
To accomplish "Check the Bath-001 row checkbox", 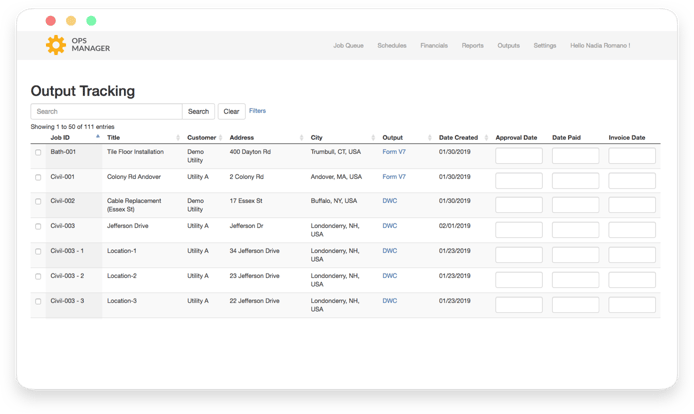I will tap(38, 152).
